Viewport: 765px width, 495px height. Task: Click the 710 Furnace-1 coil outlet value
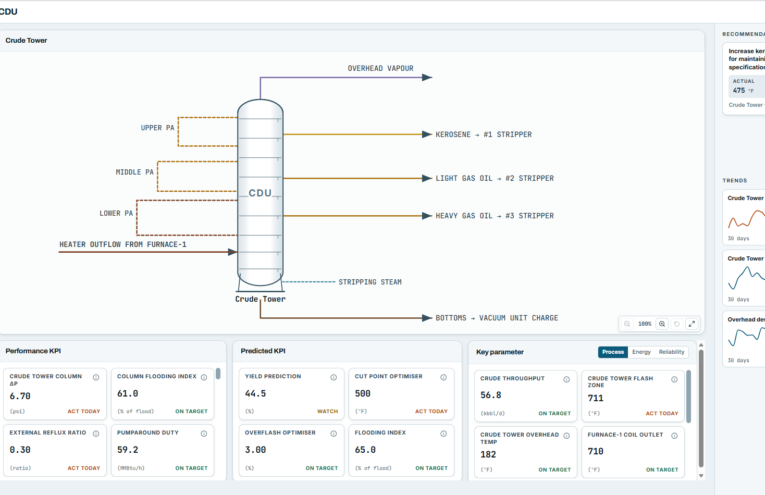[596, 452]
